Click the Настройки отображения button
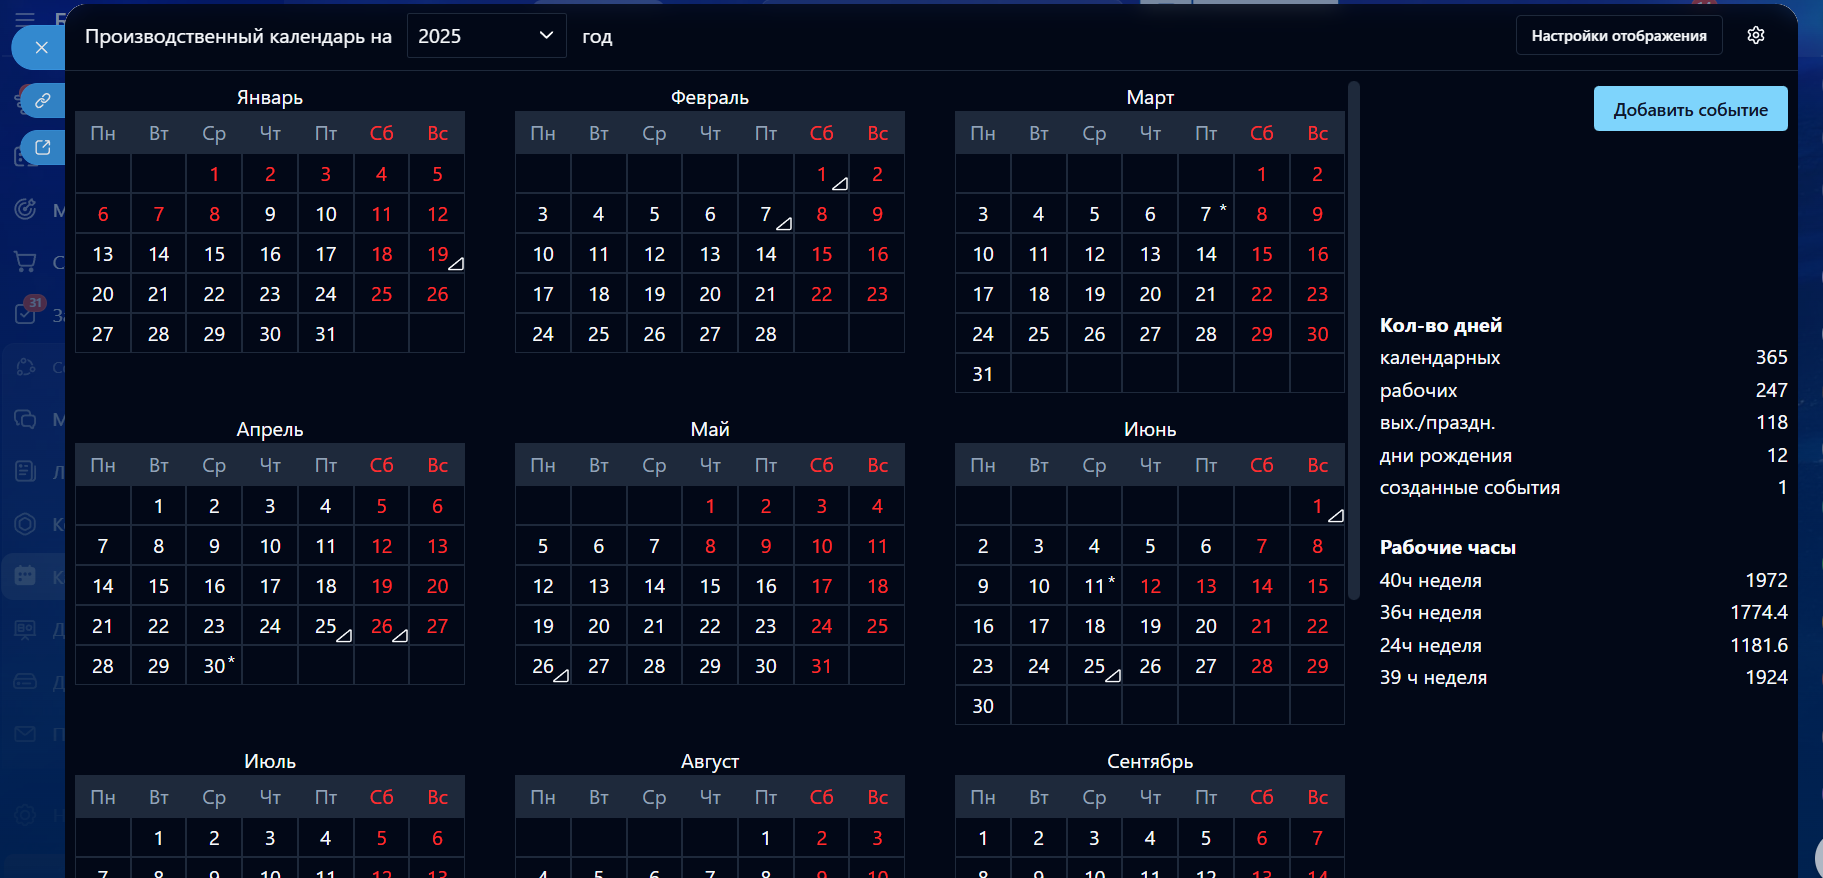 (x=1619, y=36)
